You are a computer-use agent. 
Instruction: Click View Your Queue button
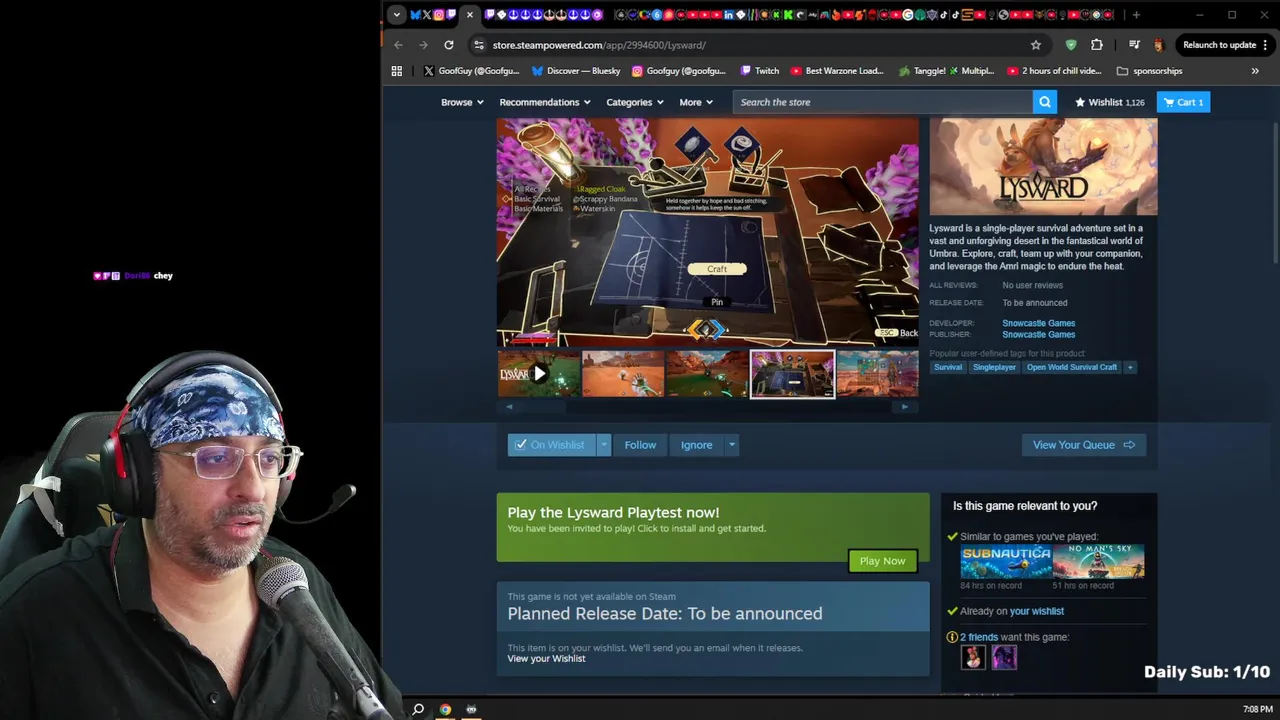[x=1083, y=445]
